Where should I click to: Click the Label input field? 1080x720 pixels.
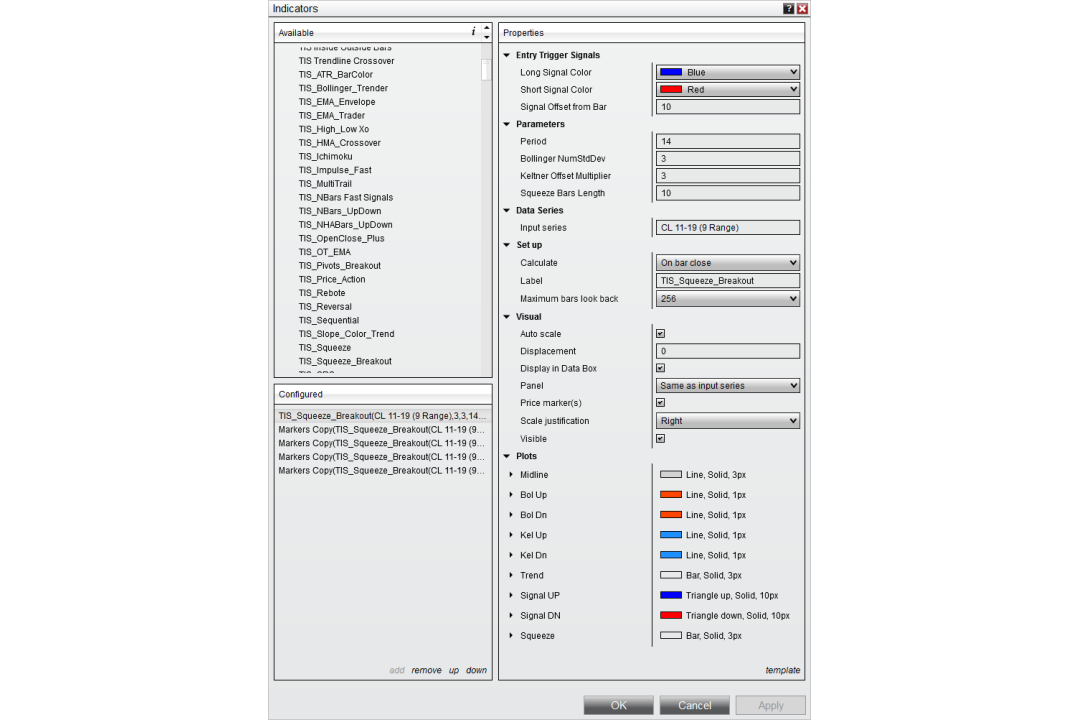pyautogui.click(x=727, y=280)
